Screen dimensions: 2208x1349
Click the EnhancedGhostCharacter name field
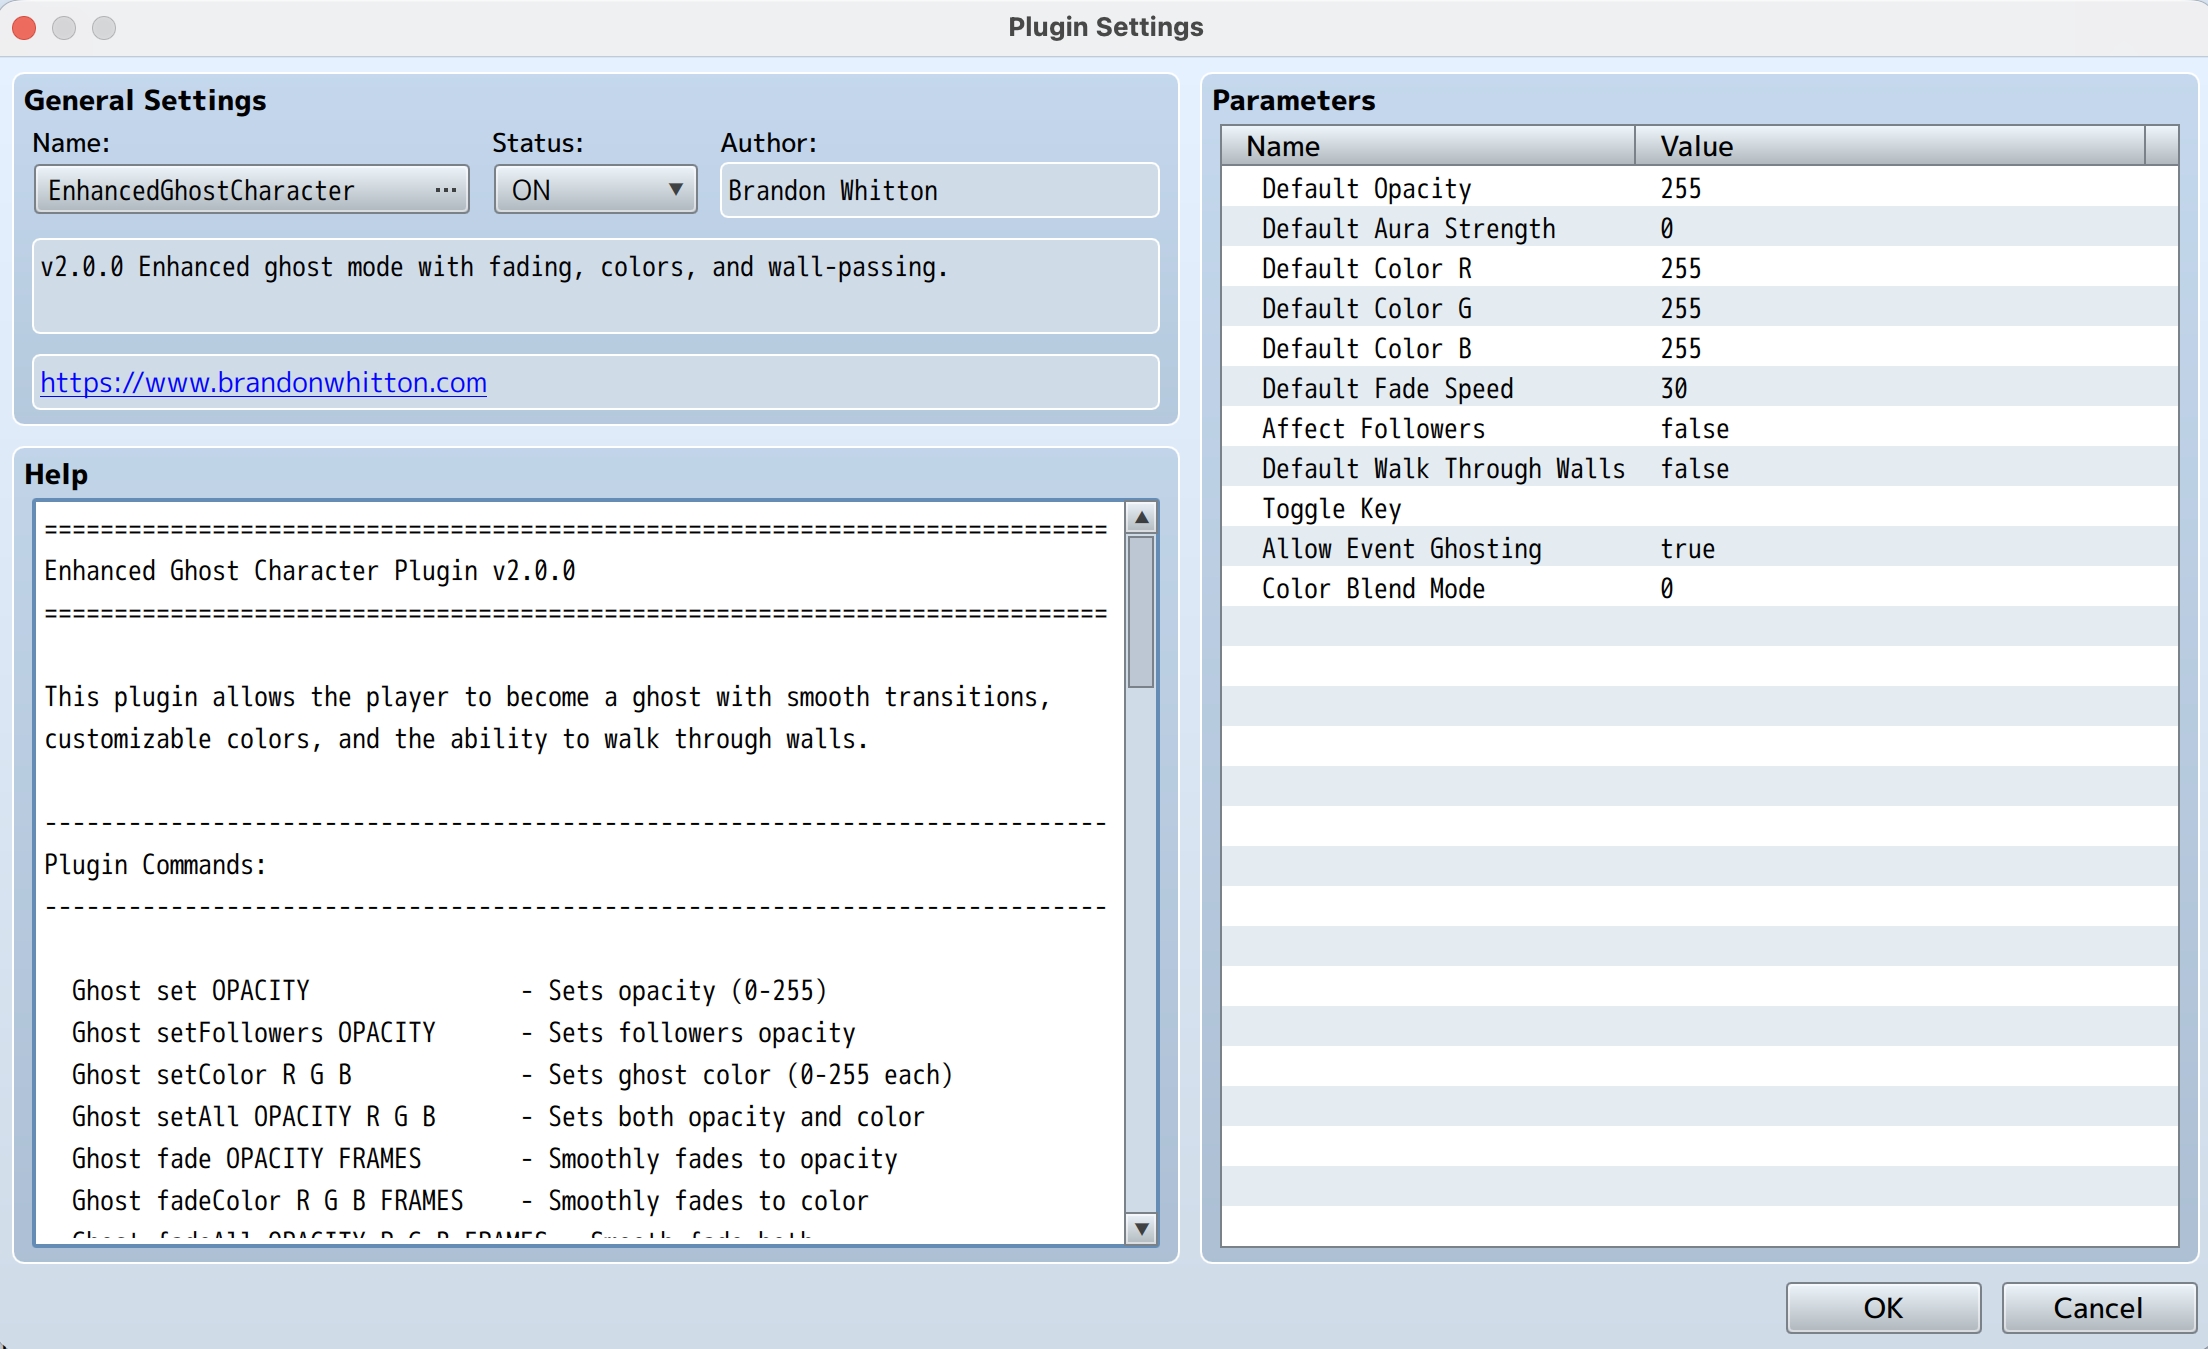tap(252, 190)
